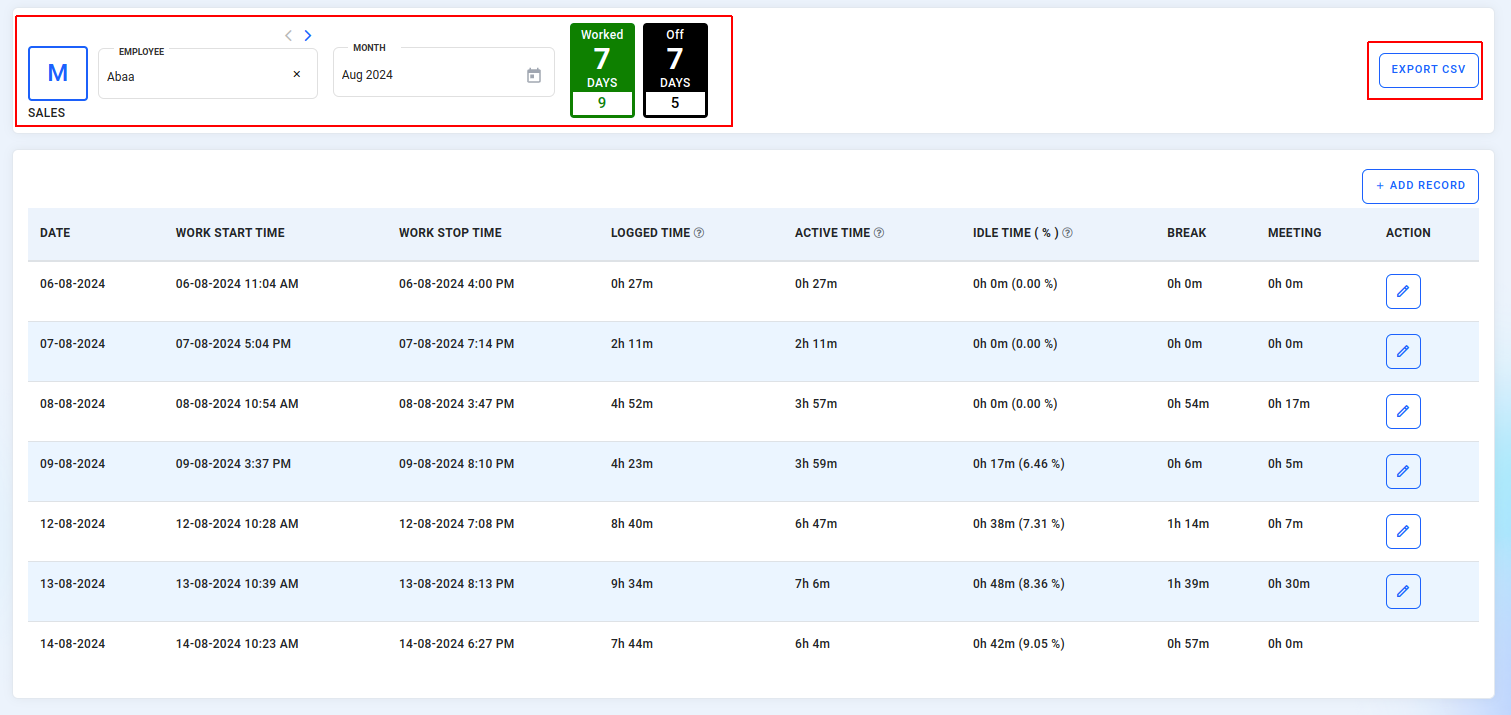
Task: Click meeting value 0h 17m
Action: (x=1289, y=404)
